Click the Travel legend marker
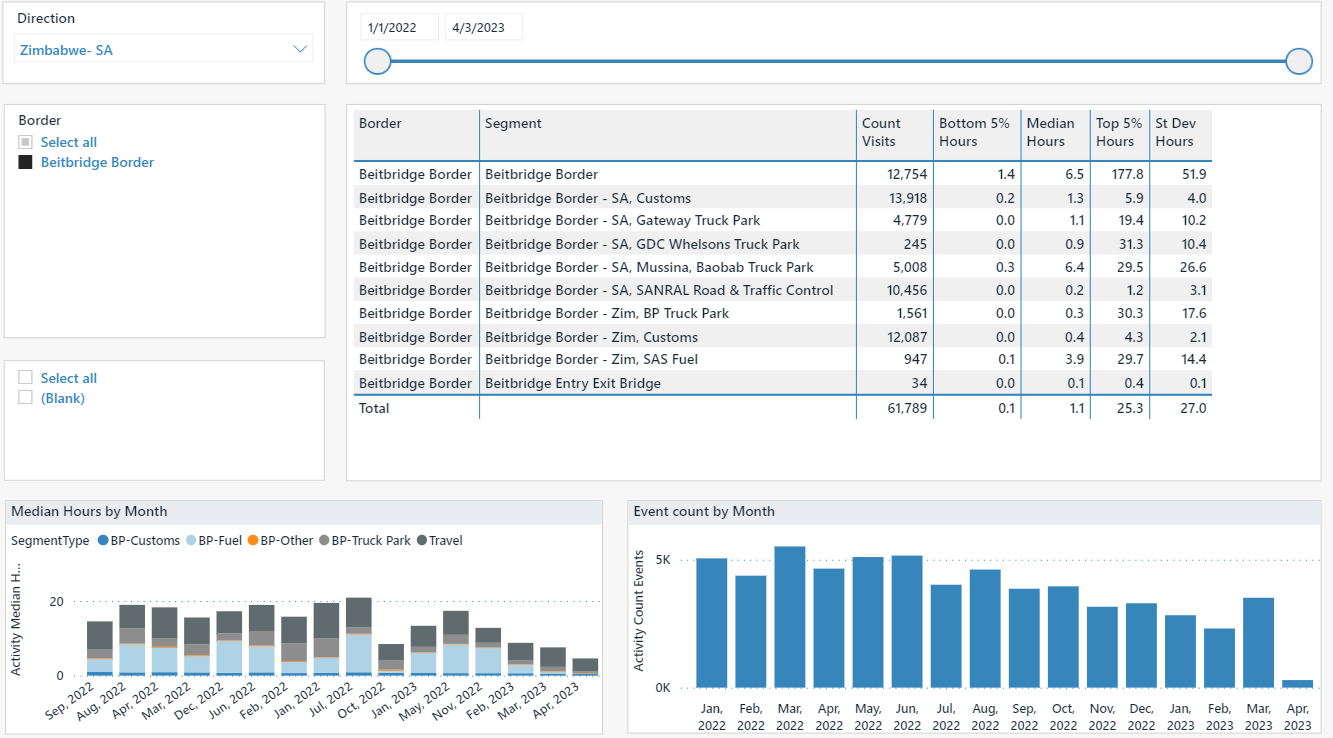1333x738 pixels. point(422,541)
